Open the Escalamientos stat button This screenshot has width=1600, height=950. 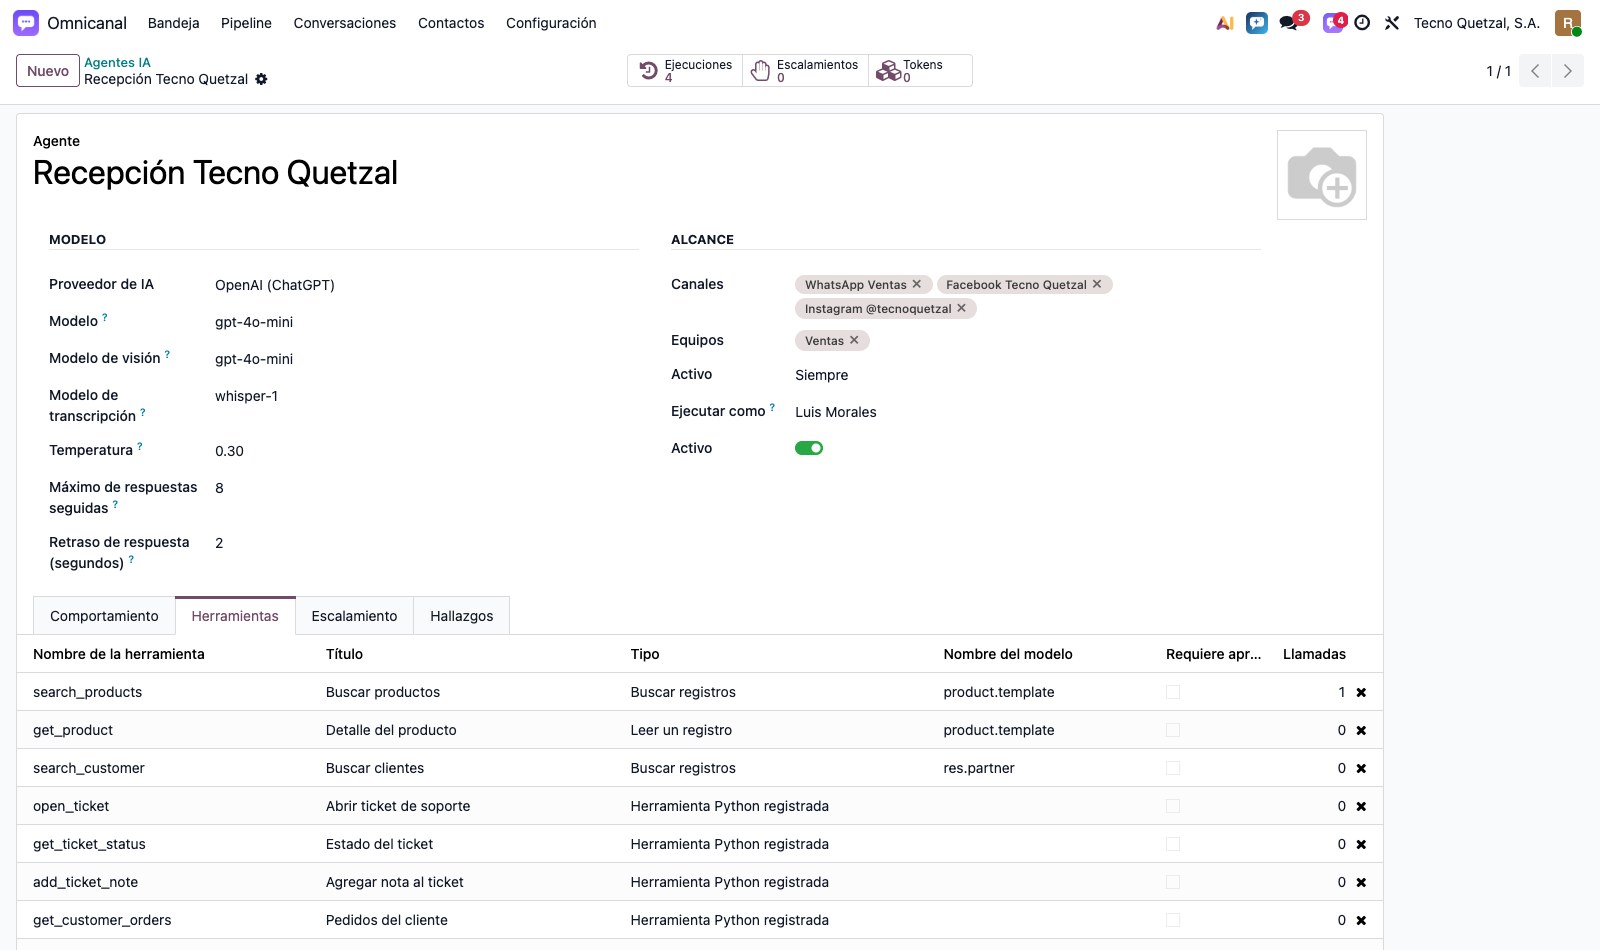pos(806,71)
